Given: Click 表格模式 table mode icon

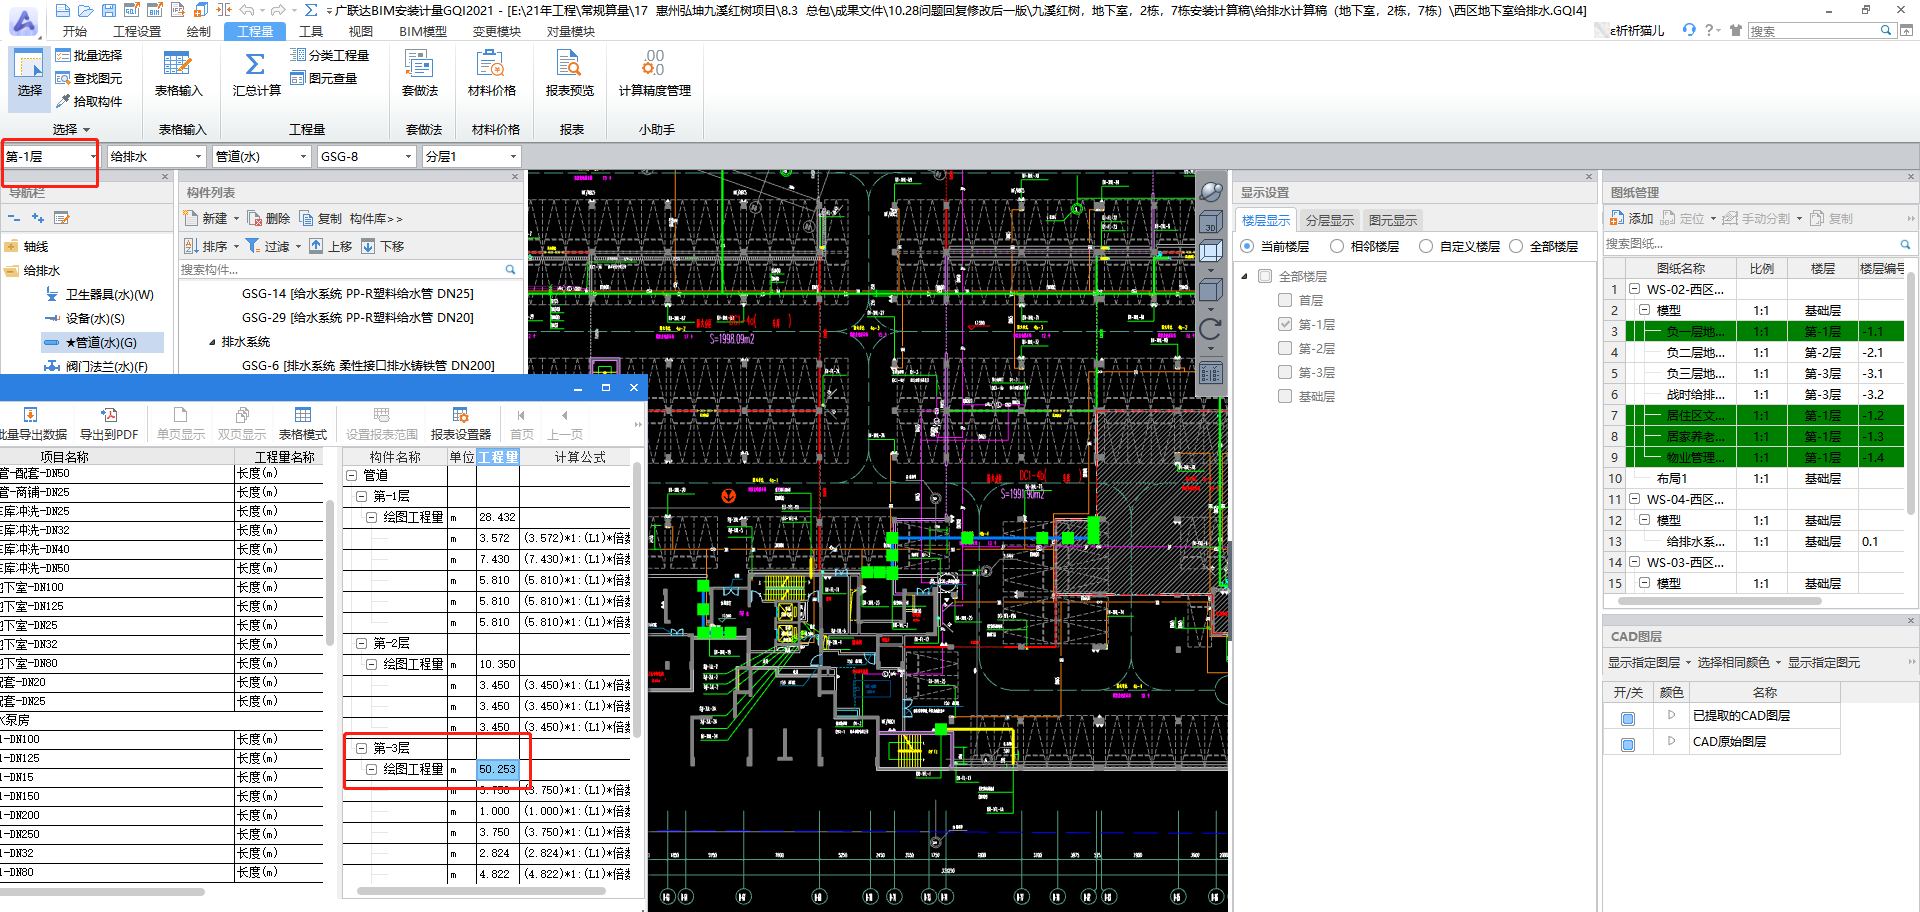Looking at the screenshot, I should (x=303, y=415).
